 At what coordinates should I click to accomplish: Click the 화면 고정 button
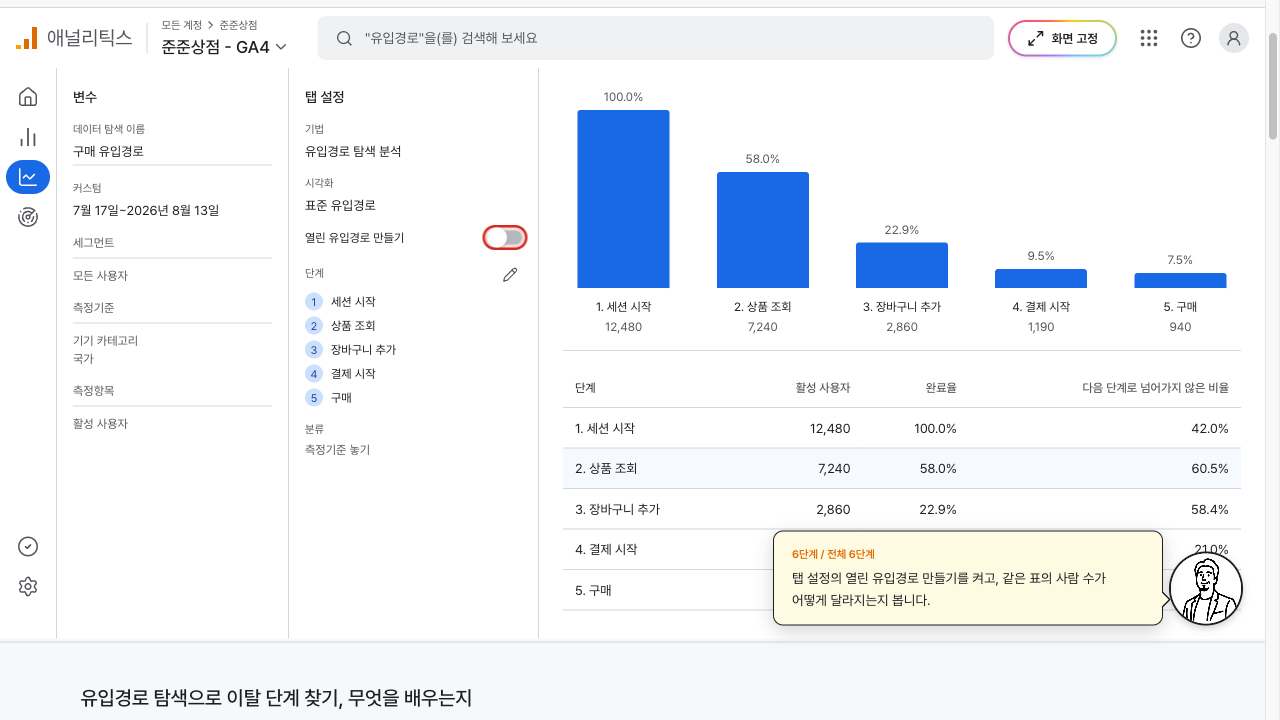(x=1062, y=38)
